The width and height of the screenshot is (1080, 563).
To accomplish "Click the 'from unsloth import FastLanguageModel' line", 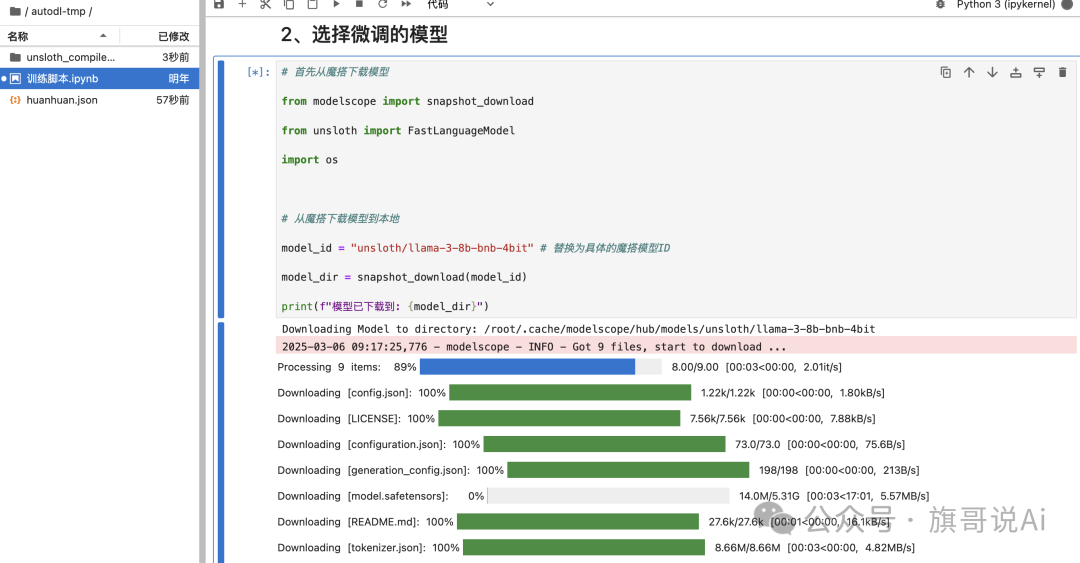I will pos(397,130).
